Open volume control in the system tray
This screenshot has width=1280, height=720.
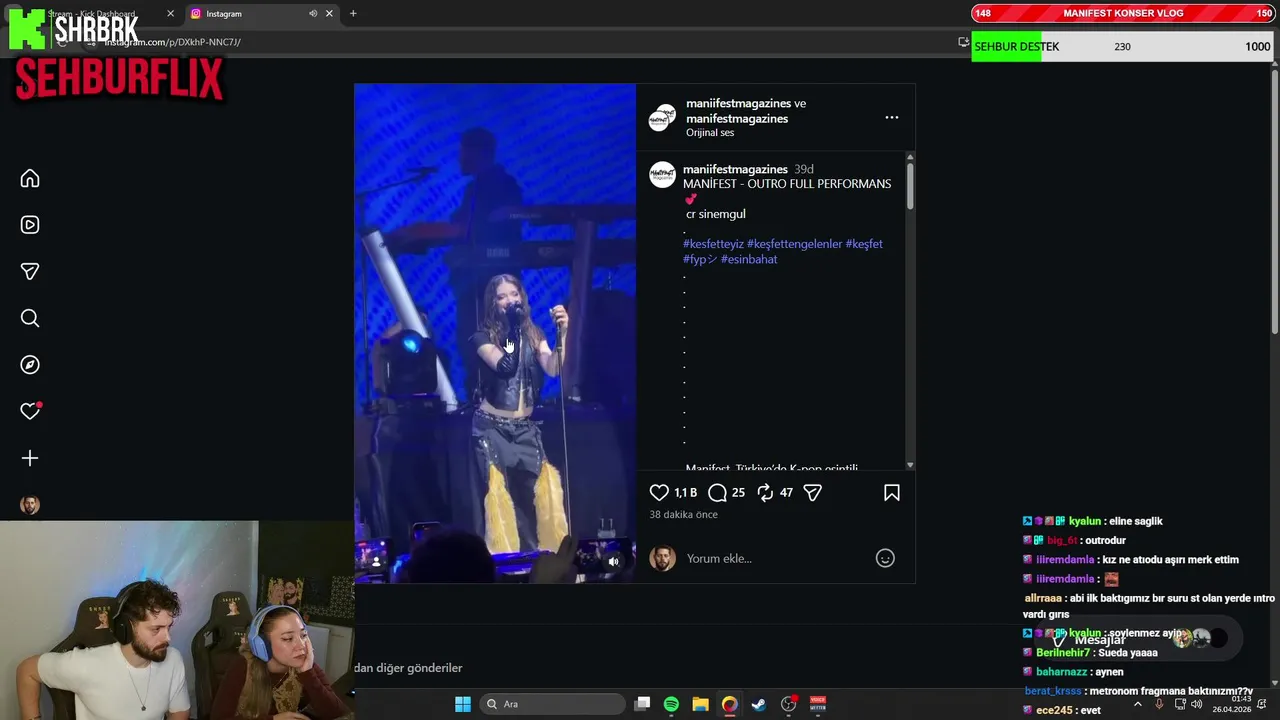[1196, 704]
